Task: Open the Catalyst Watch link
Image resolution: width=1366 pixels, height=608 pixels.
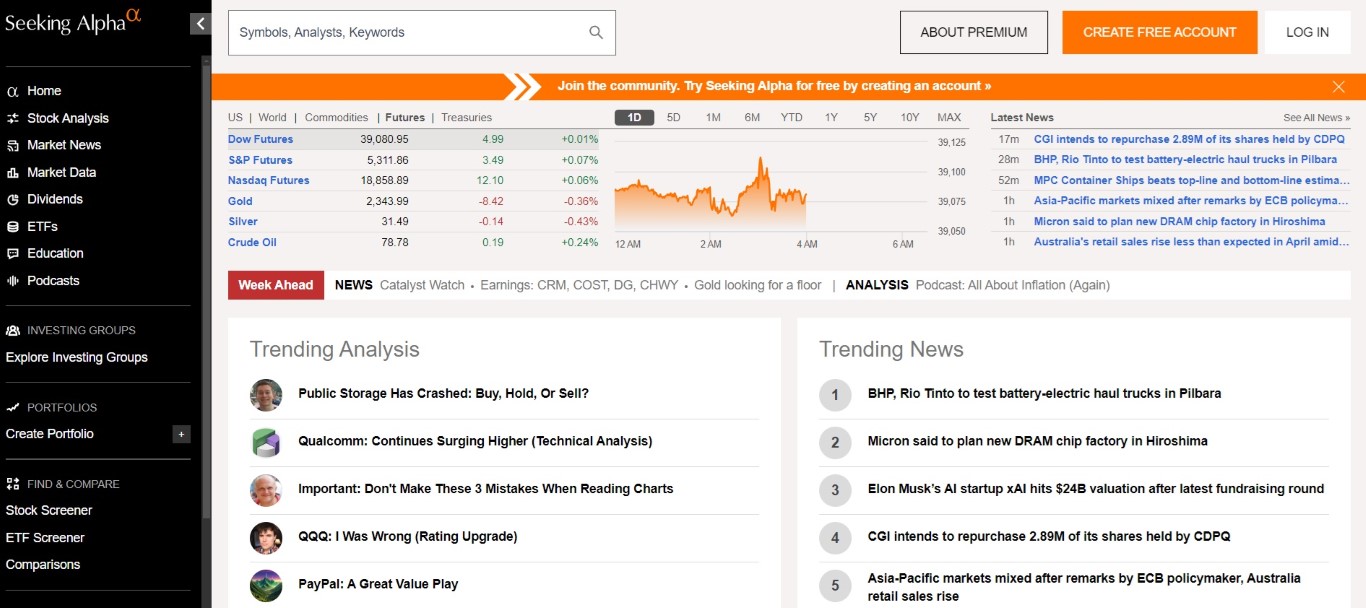Action: tap(422, 285)
